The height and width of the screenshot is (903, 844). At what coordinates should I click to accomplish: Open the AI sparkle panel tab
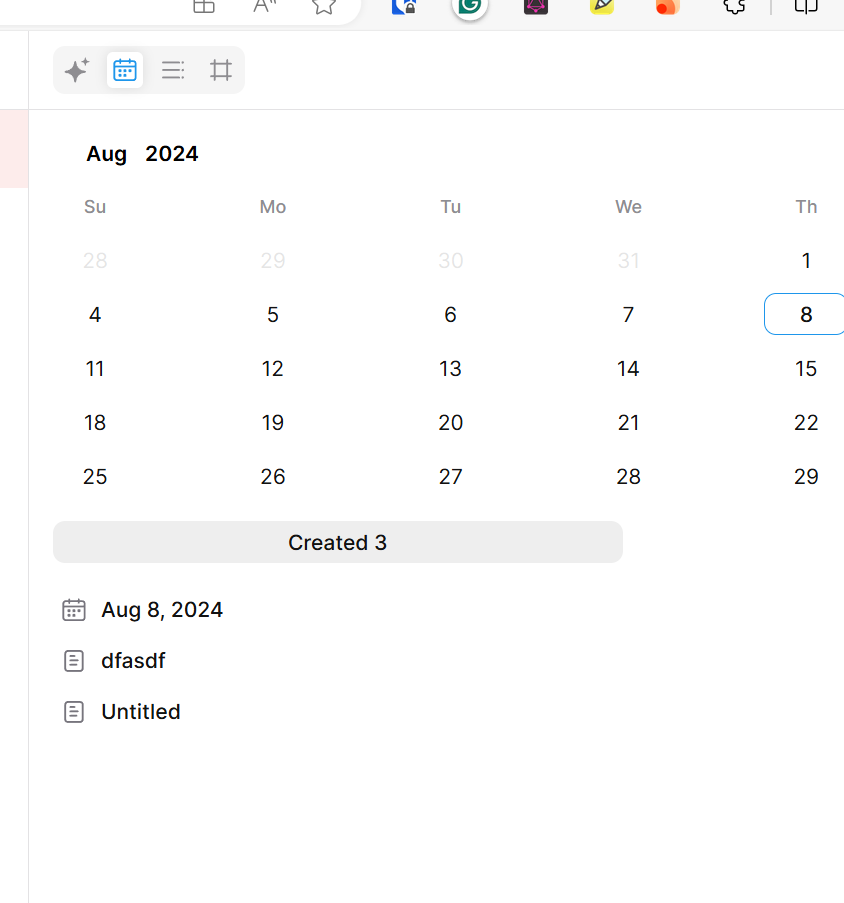pos(77,70)
